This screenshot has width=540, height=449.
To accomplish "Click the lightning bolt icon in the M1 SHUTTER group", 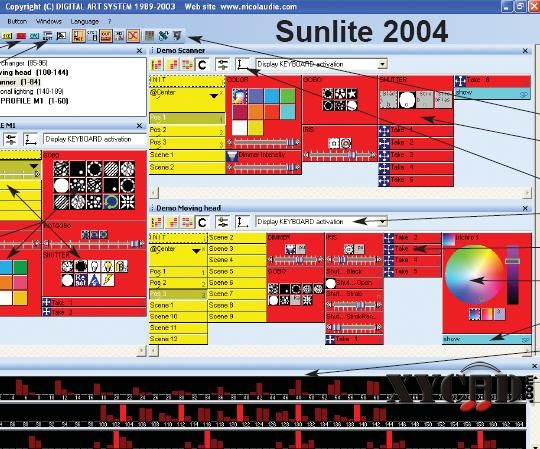I will [108, 280].
